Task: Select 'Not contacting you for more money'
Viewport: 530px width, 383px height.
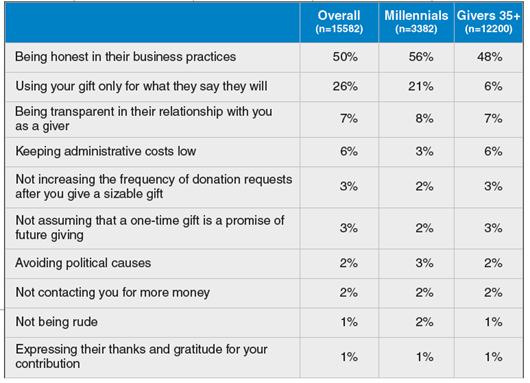Action: tap(113, 292)
